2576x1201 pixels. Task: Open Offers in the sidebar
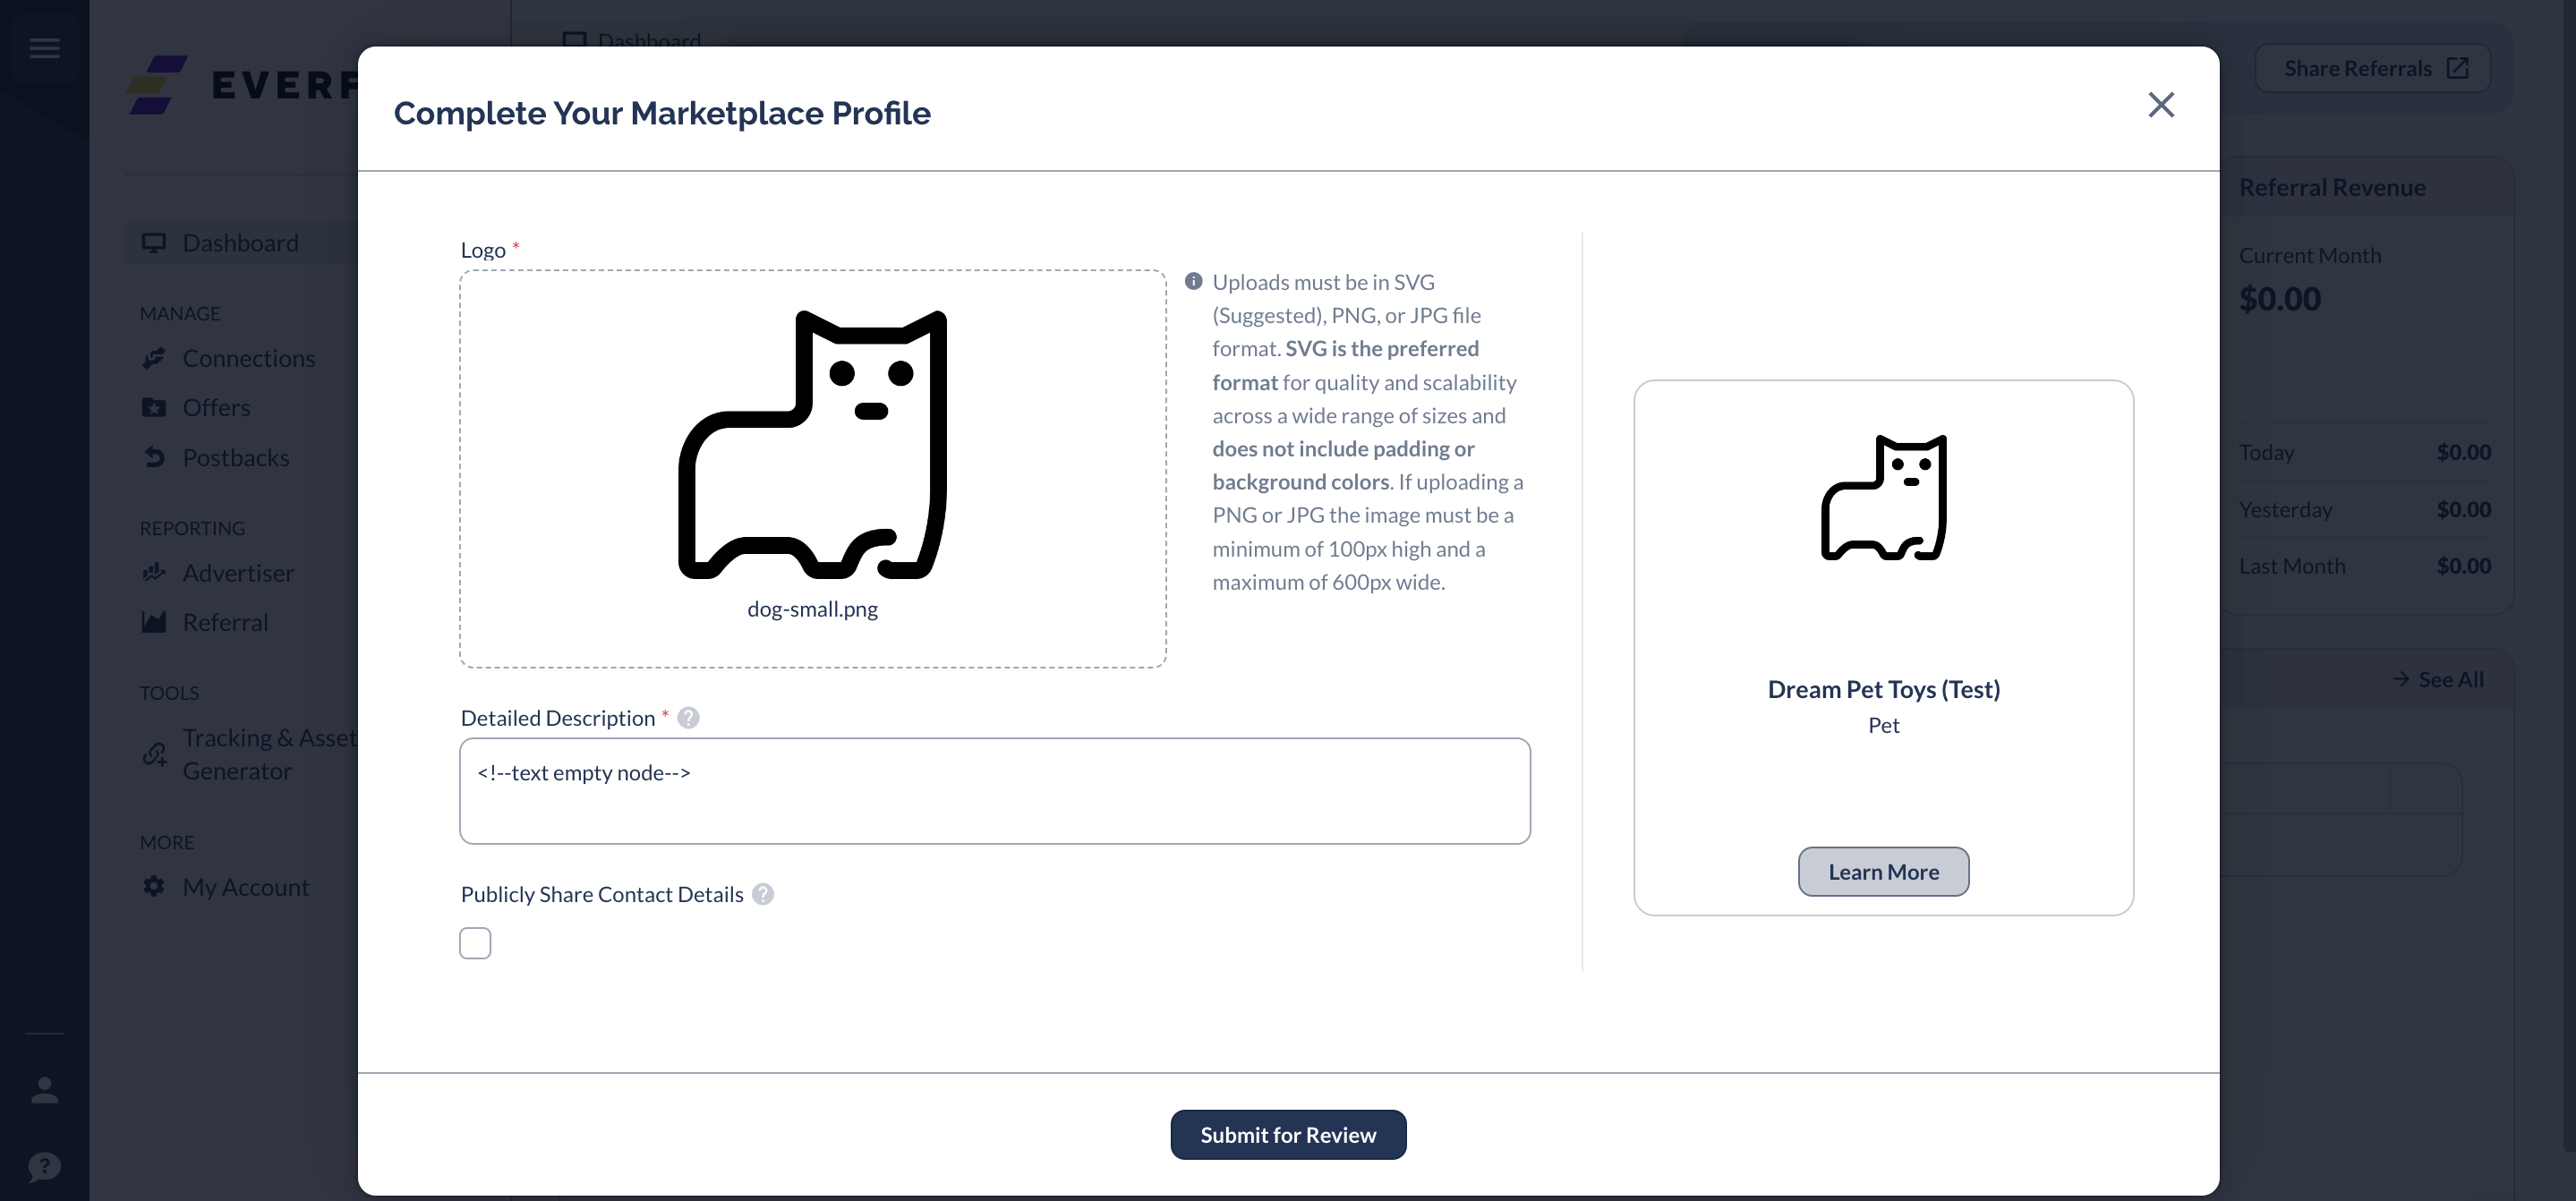217,407
